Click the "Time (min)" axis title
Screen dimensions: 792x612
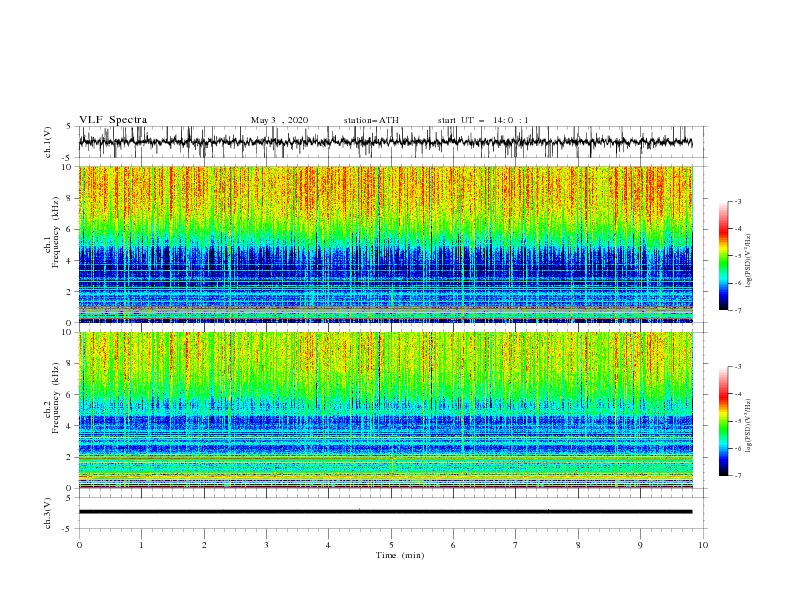pos(400,555)
